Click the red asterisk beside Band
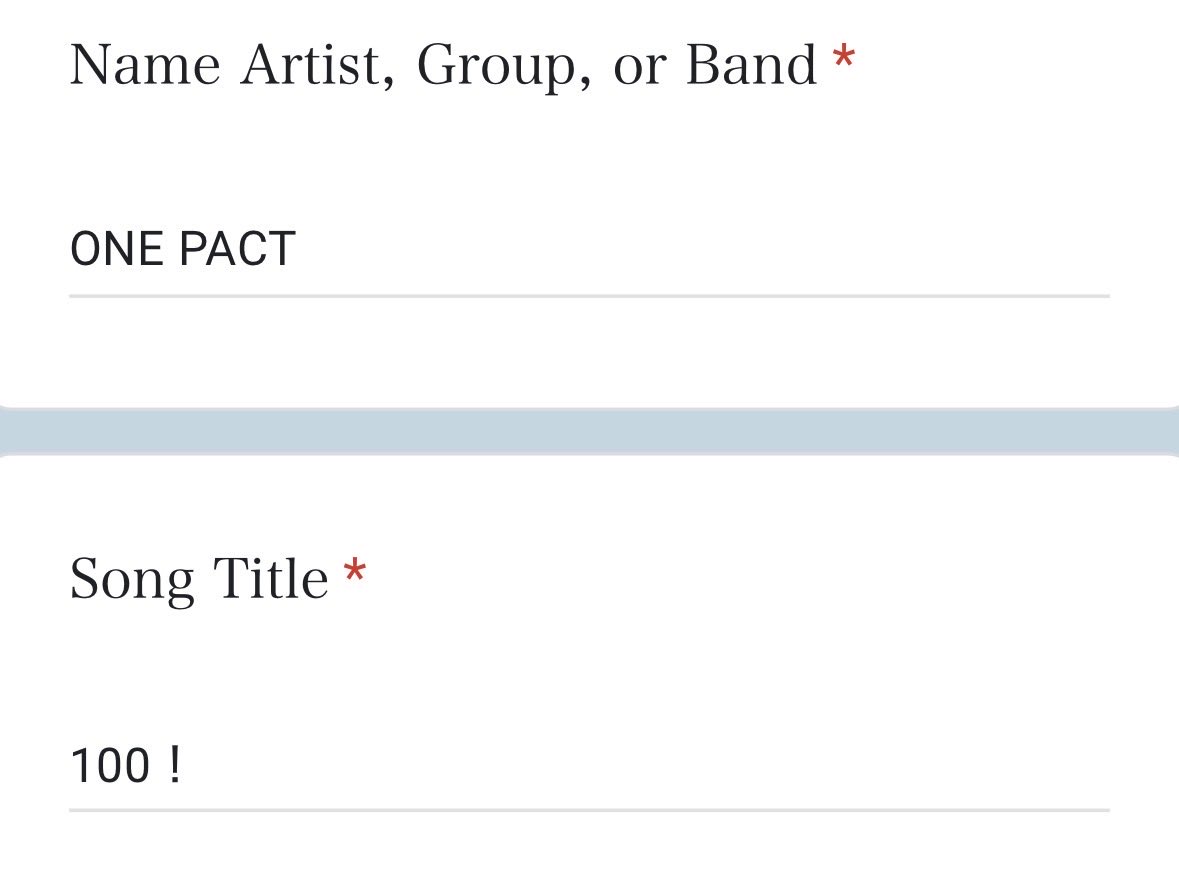The width and height of the screenshot is (1179, 870). (843, 58)
